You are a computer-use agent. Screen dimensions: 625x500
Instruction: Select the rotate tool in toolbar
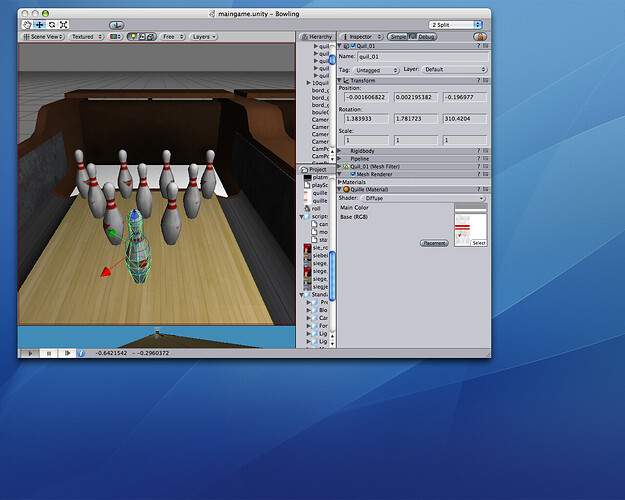click(51, 24)
